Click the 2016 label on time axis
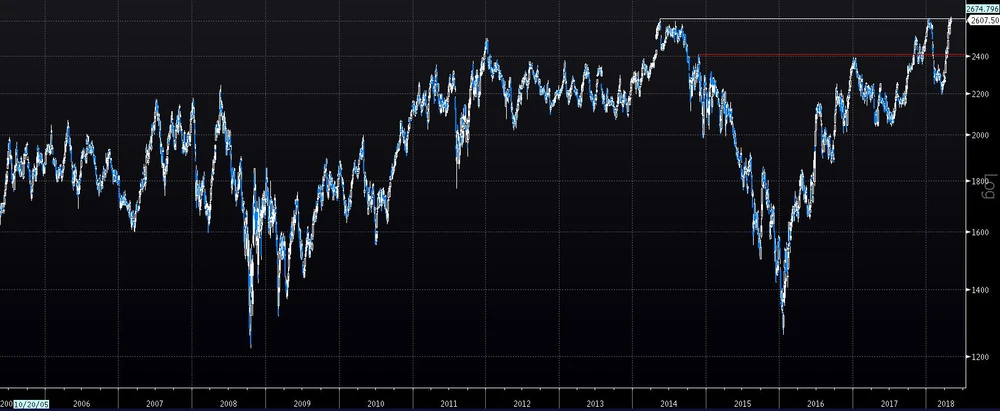 816,404
